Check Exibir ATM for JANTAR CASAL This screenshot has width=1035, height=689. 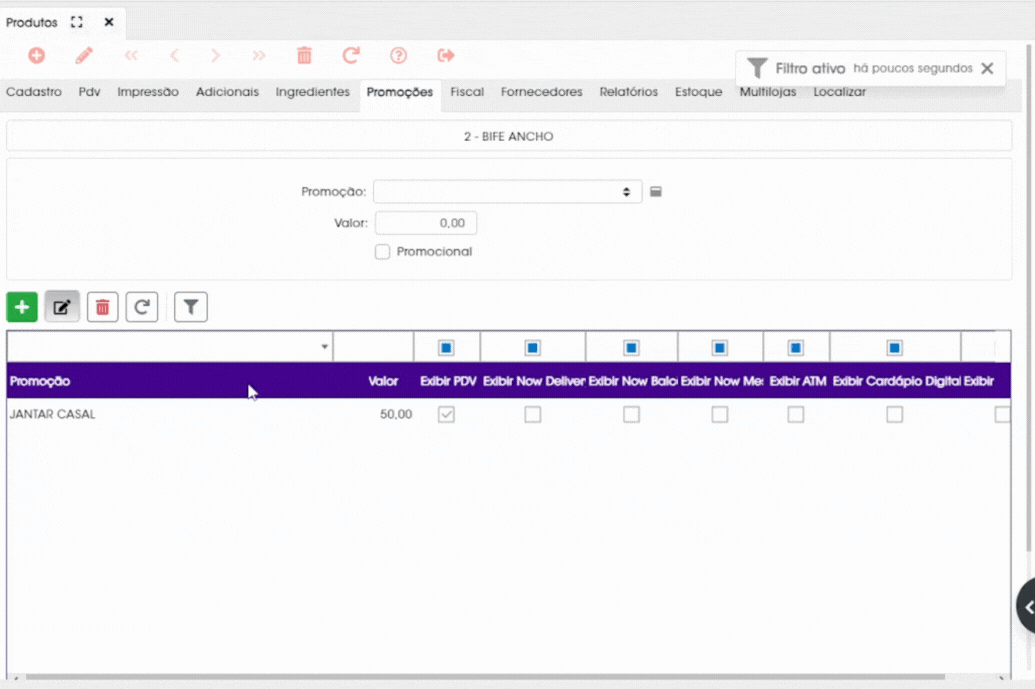pyautogui.click(x=795, y=414)
